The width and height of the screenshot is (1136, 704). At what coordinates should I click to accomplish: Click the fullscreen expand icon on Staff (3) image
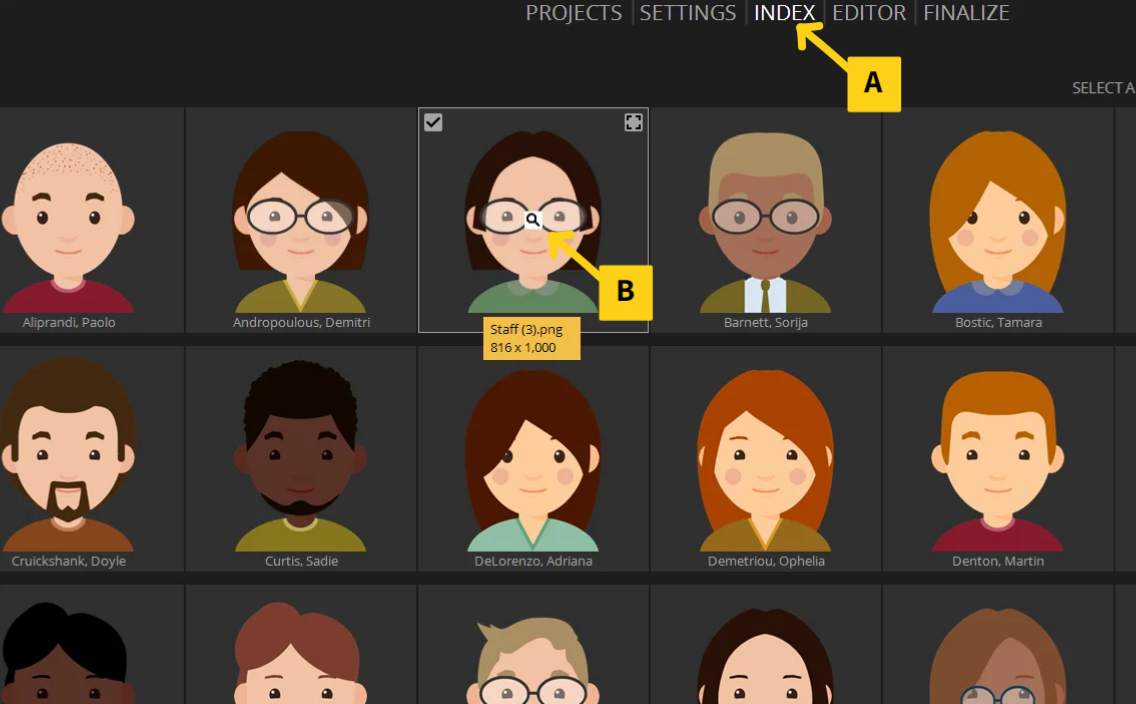point(633,122)
